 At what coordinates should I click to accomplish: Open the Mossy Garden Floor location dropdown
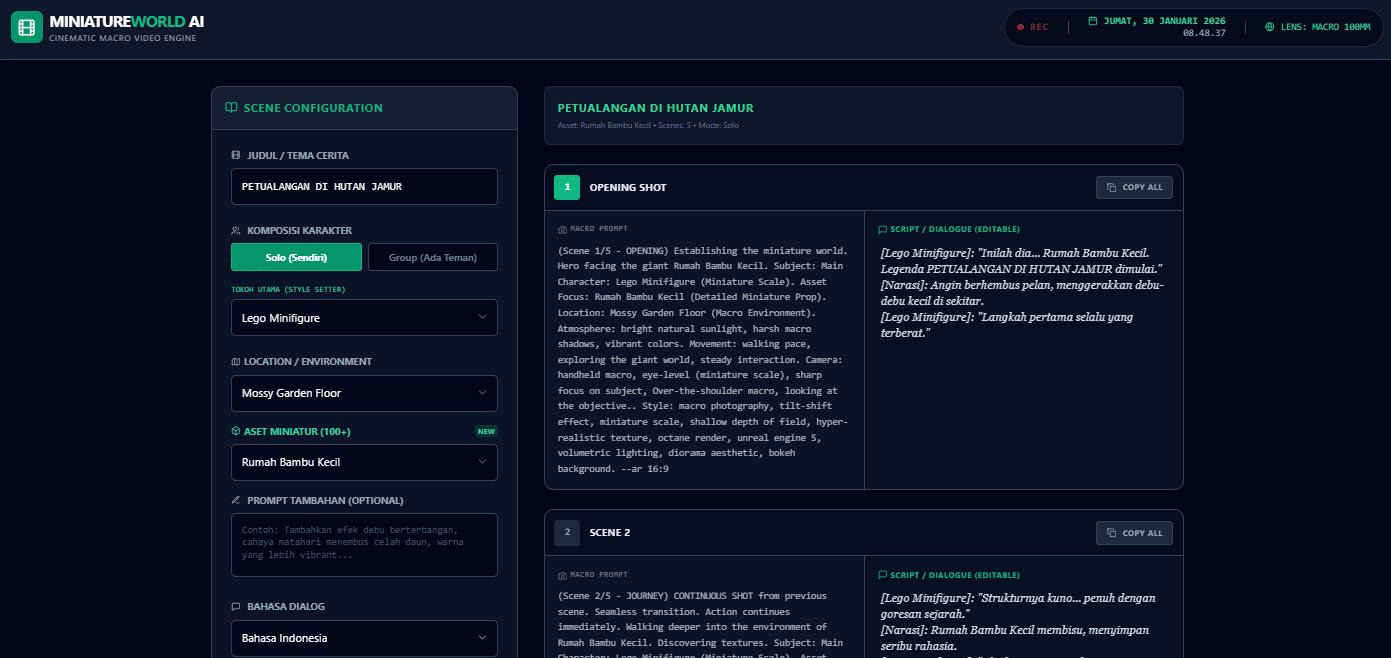point(364,393)
